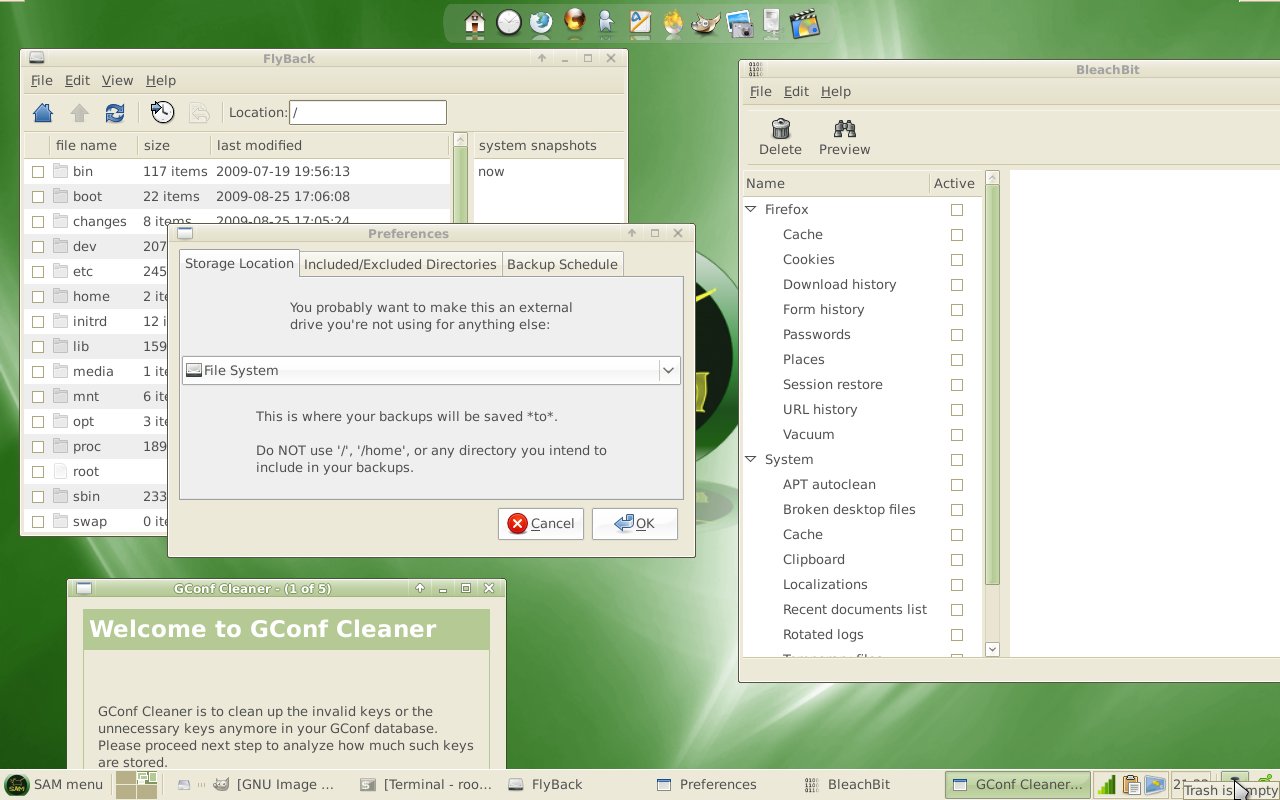Switch to the Terminal taskbar button
This screenshot has width=1280, height=800.
tap(427, 785)
